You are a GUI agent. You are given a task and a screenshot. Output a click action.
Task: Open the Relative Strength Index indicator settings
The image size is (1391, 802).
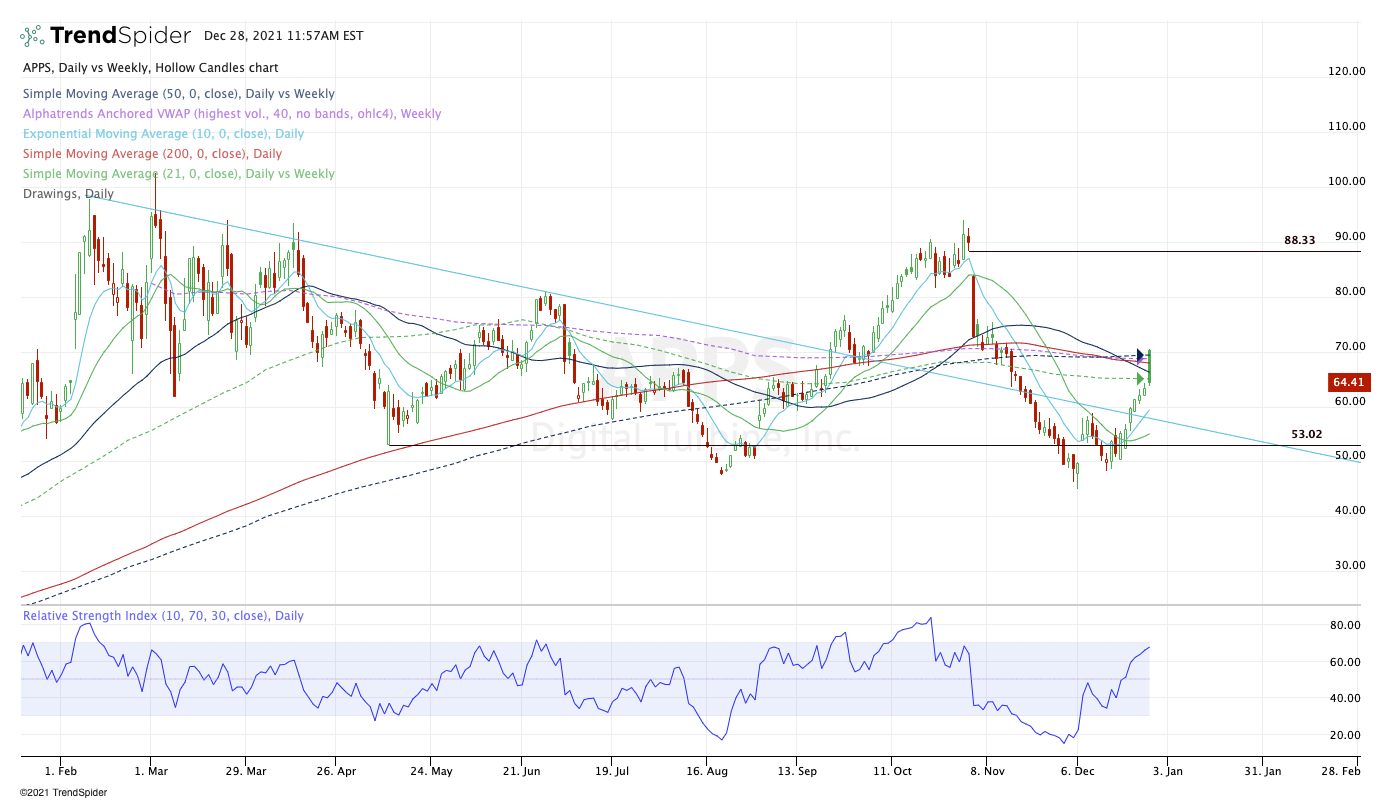[x=163, y=616]
